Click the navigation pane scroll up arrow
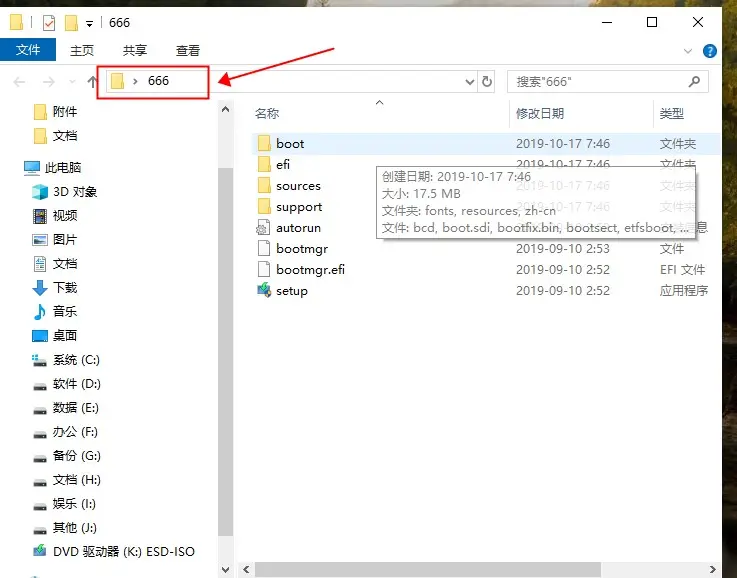Viewport: 737px width, 578px height. coord(226,109)
